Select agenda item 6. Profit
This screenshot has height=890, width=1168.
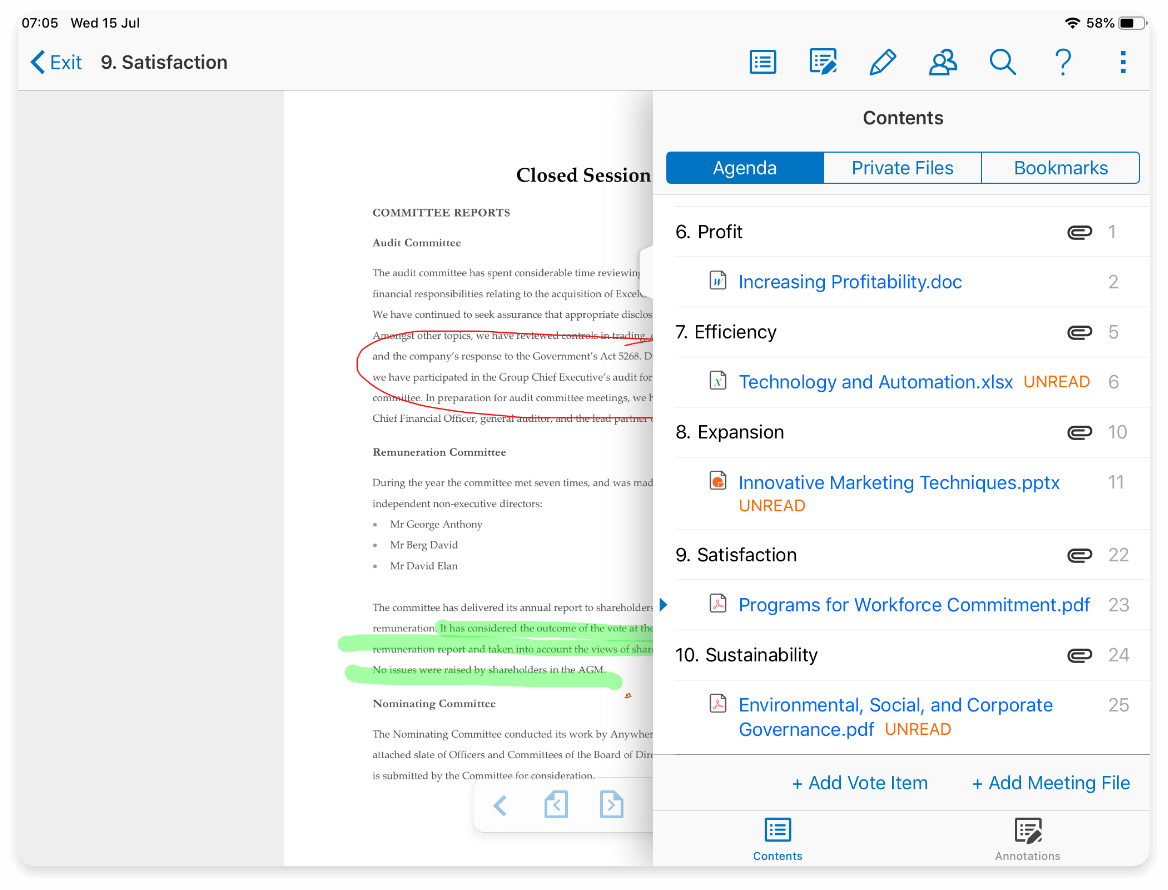point(902,232)
